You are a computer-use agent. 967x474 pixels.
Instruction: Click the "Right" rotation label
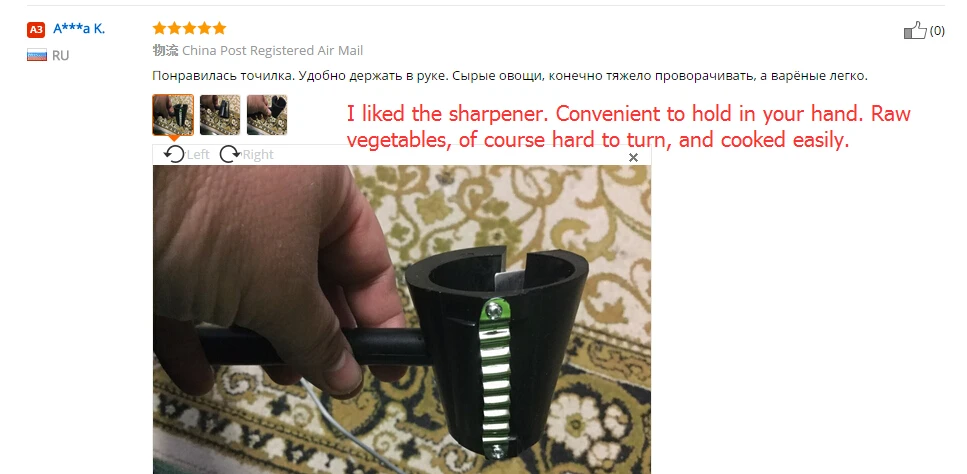pos(258,154)
